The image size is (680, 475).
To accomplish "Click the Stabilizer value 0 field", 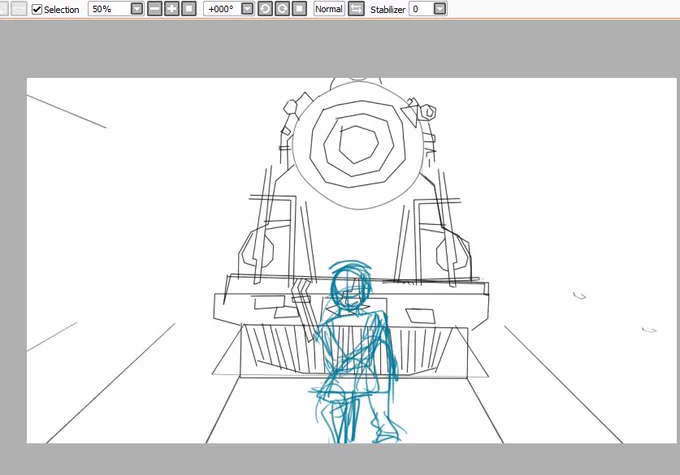I will click(421, 9).
